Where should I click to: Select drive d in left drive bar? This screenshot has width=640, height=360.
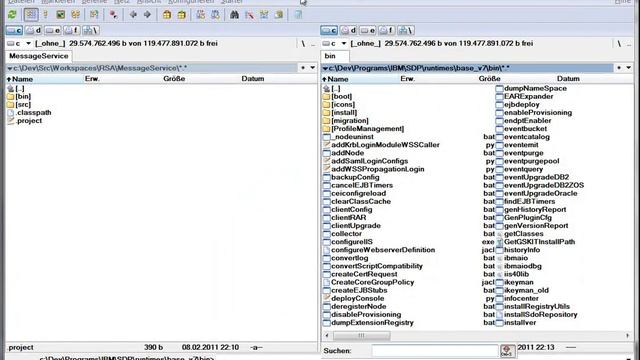pos(33,30)
